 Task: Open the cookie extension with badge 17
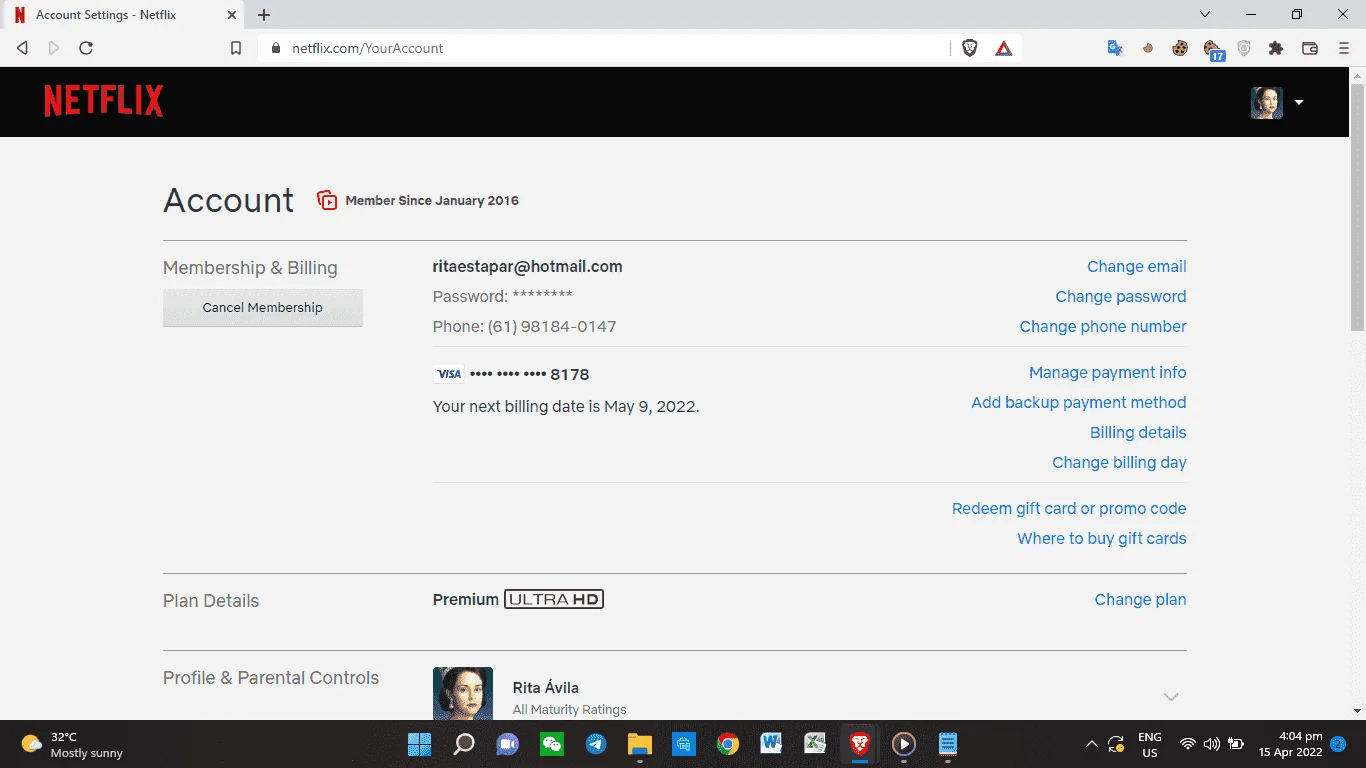[x=1213, y=50]
